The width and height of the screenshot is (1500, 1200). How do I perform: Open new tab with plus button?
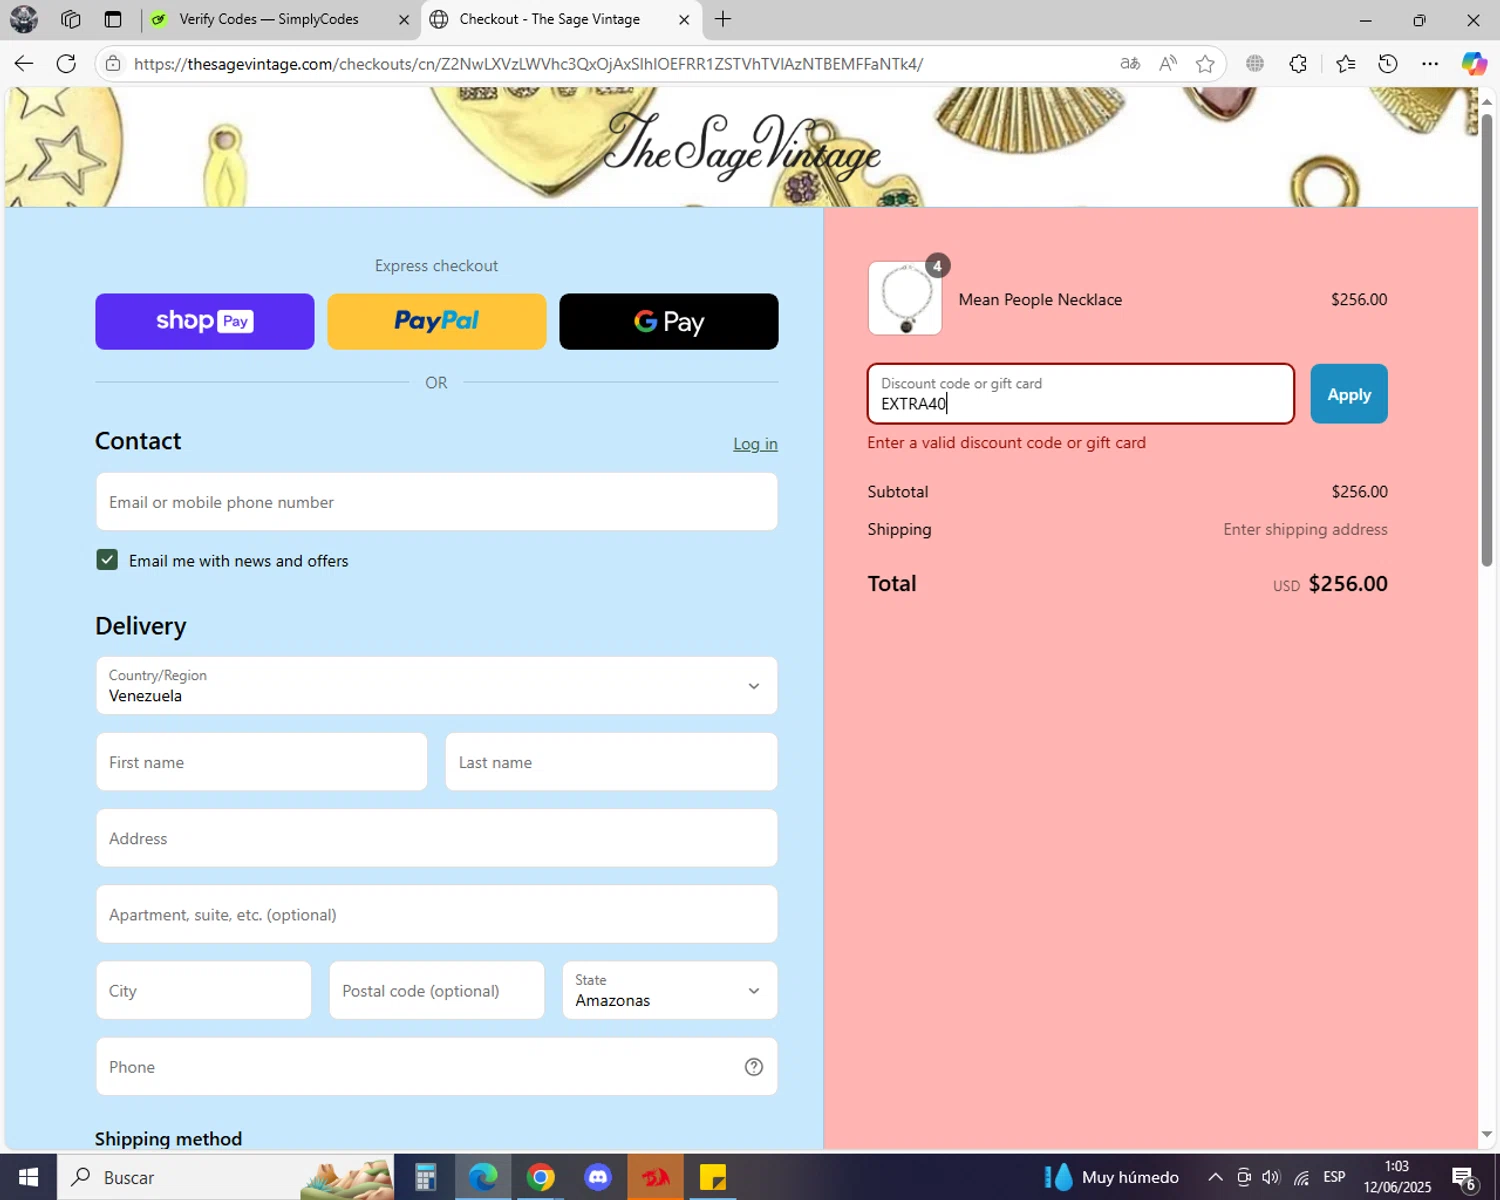[723, 19]
